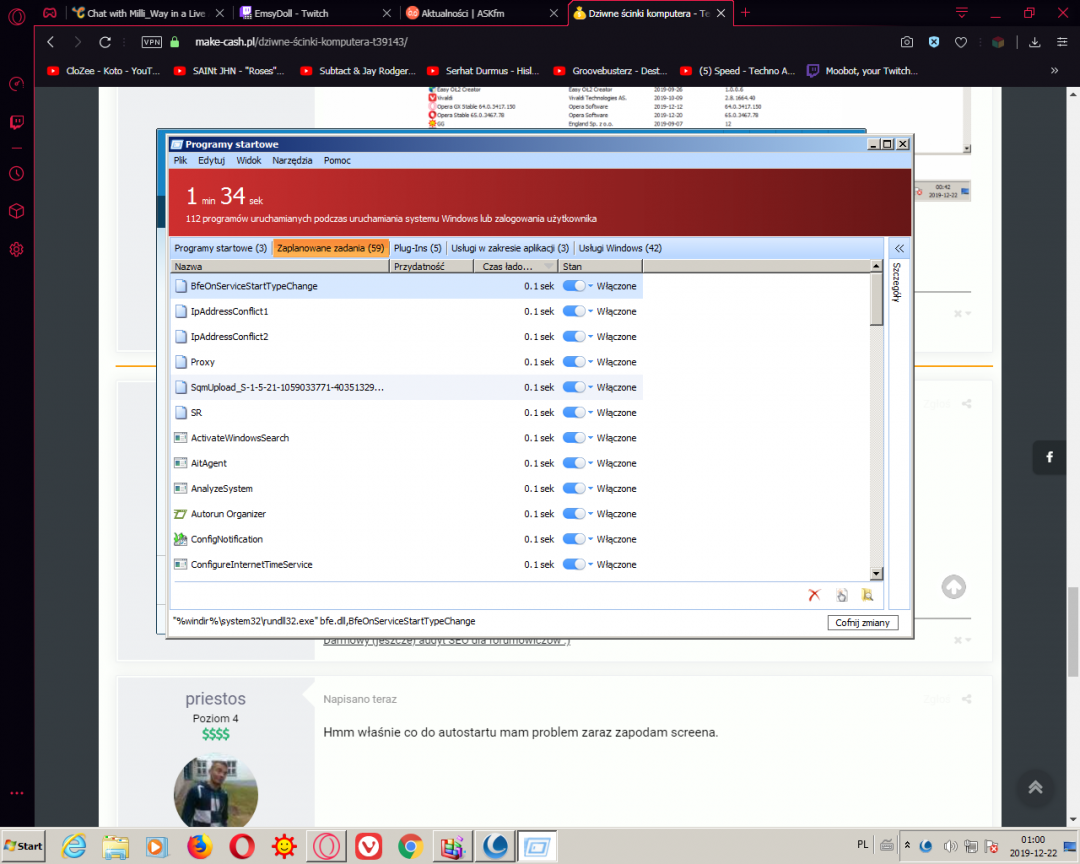
Task: Open history clock icon in sidebar
Action: [x=16, y=173]
